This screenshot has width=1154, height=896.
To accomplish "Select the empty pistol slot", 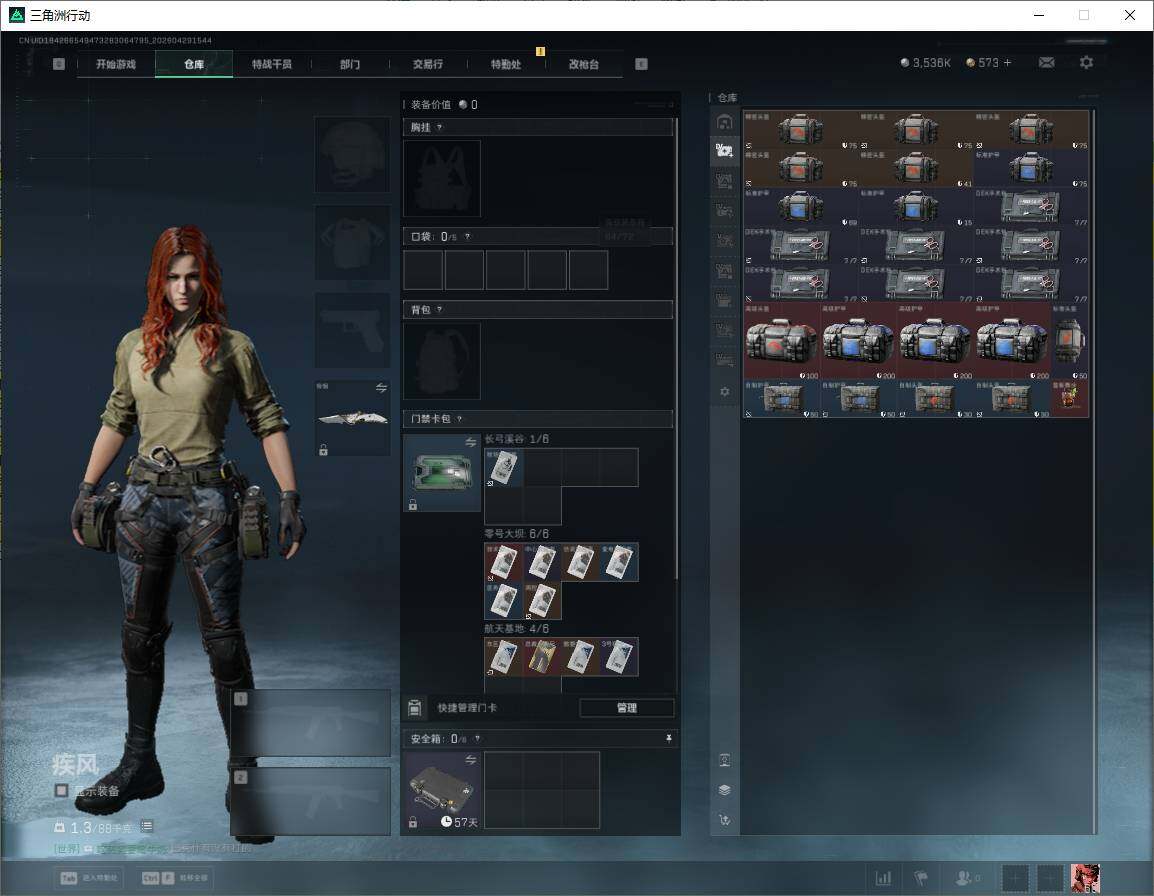I will [x=353, y=330].
